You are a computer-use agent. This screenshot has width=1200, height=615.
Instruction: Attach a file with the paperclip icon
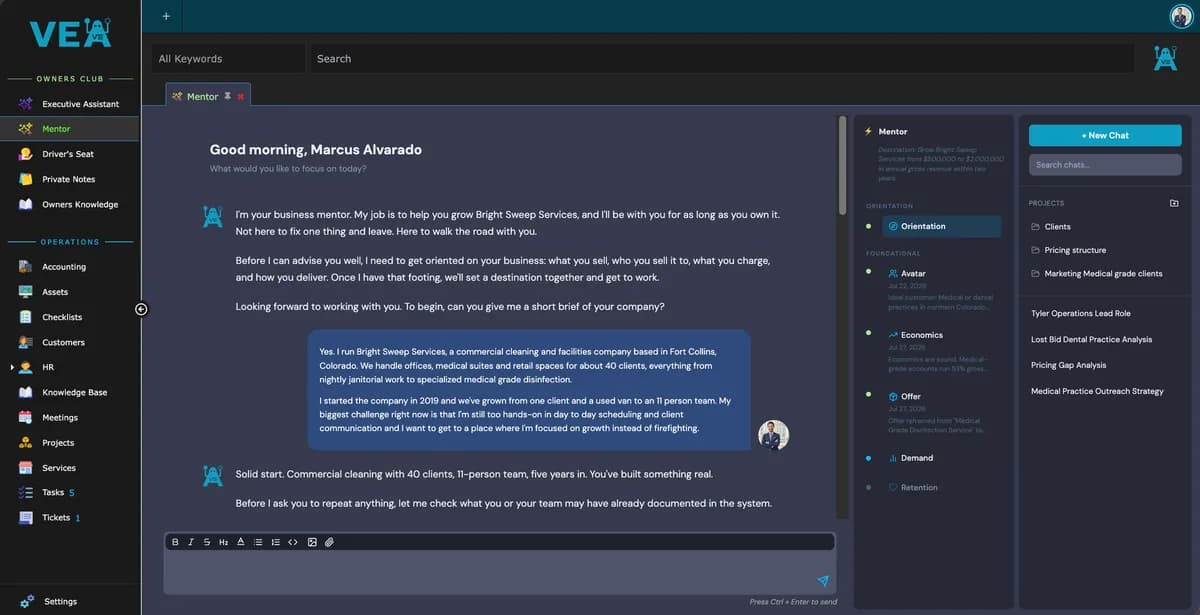[329, 542]
